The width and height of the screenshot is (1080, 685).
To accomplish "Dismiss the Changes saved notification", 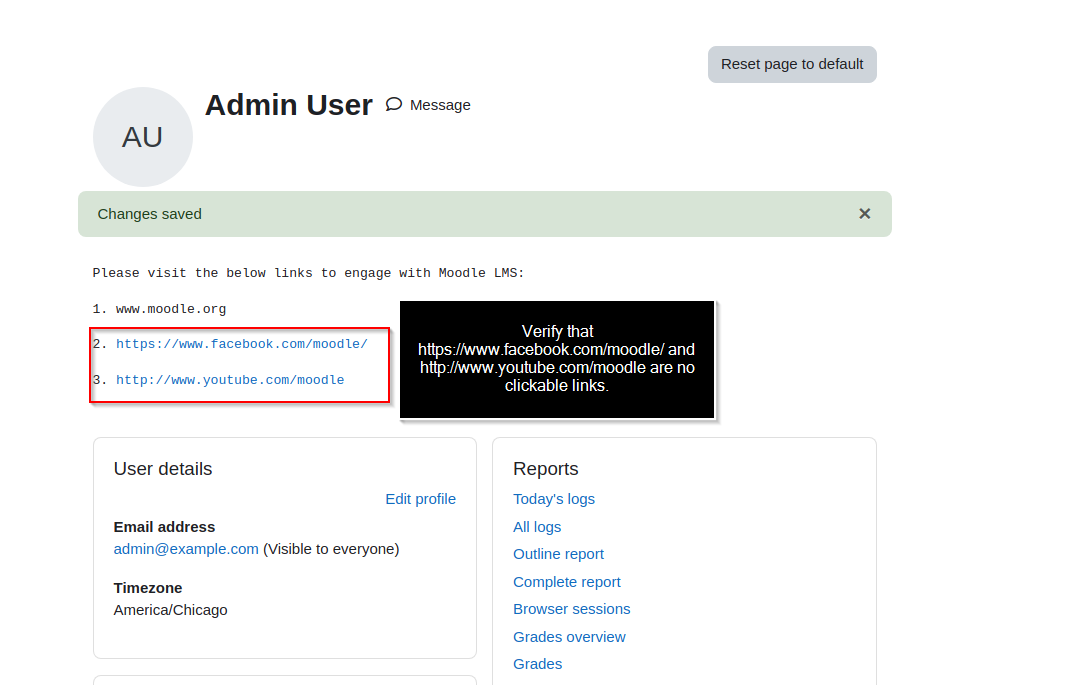I will [x=864, y=214].
